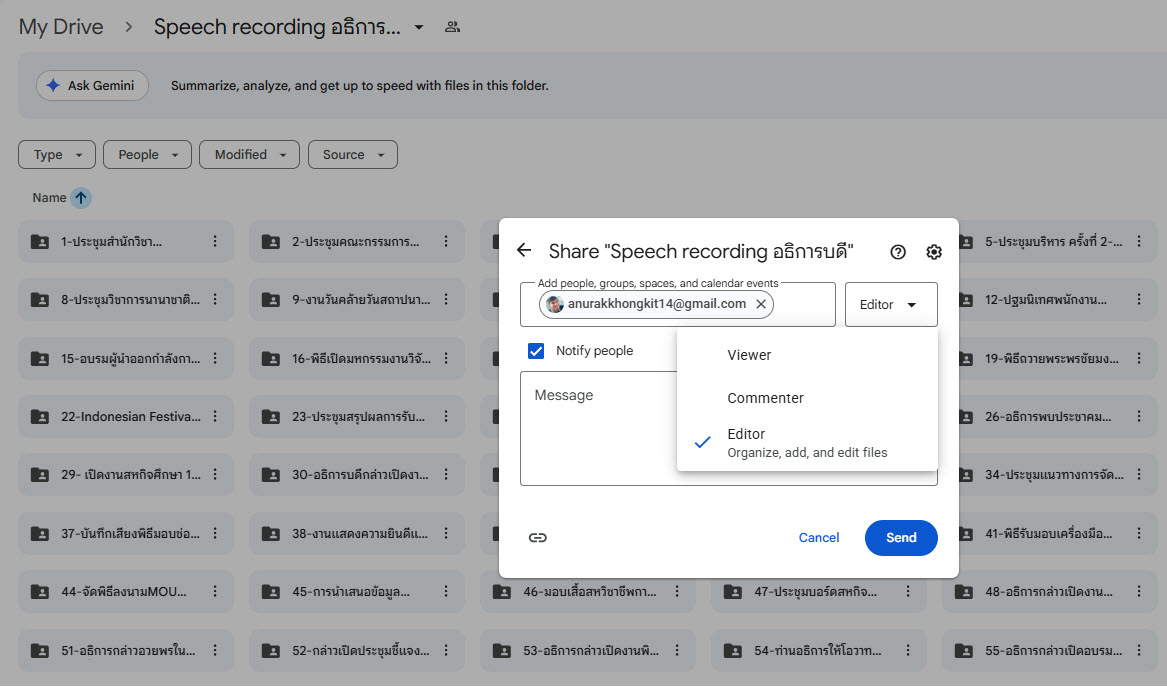Expand the Speech recording folder title dropdown

click(419, 28)
